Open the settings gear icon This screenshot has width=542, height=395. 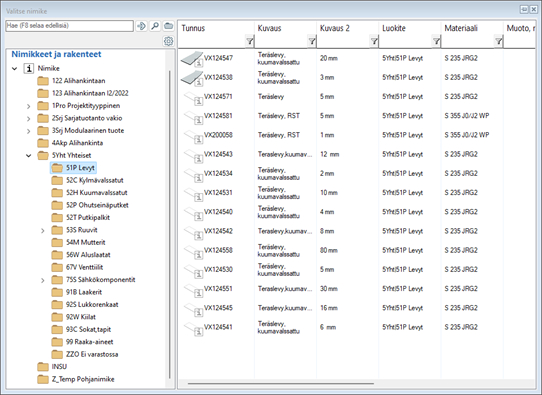[x=168, y=41]
